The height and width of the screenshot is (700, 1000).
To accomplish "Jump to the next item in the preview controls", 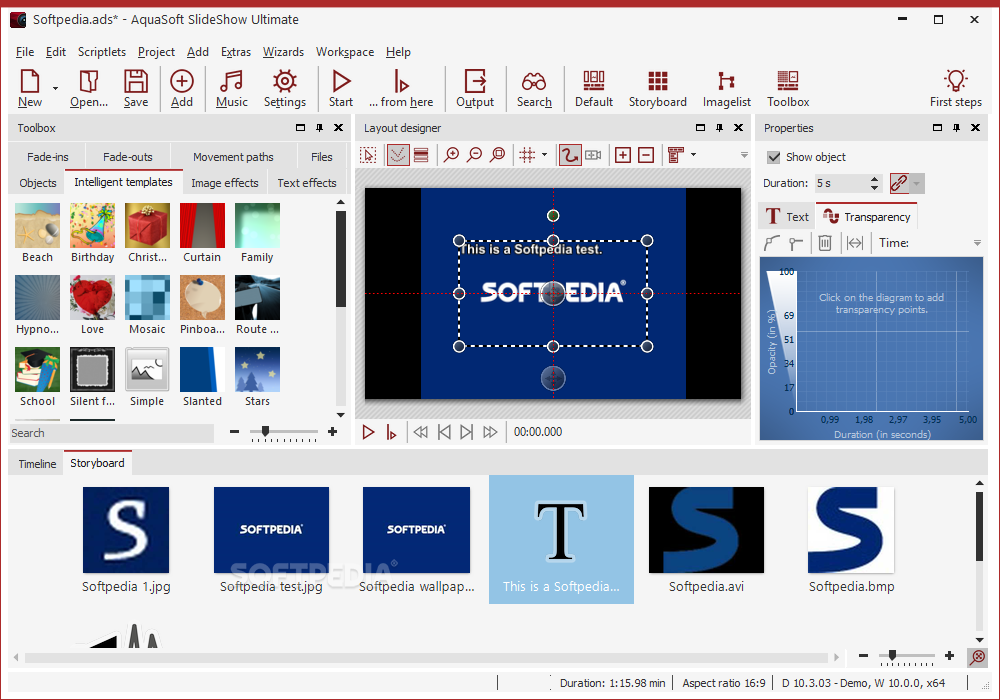I will pyautogui.click(x=467, y=432).
